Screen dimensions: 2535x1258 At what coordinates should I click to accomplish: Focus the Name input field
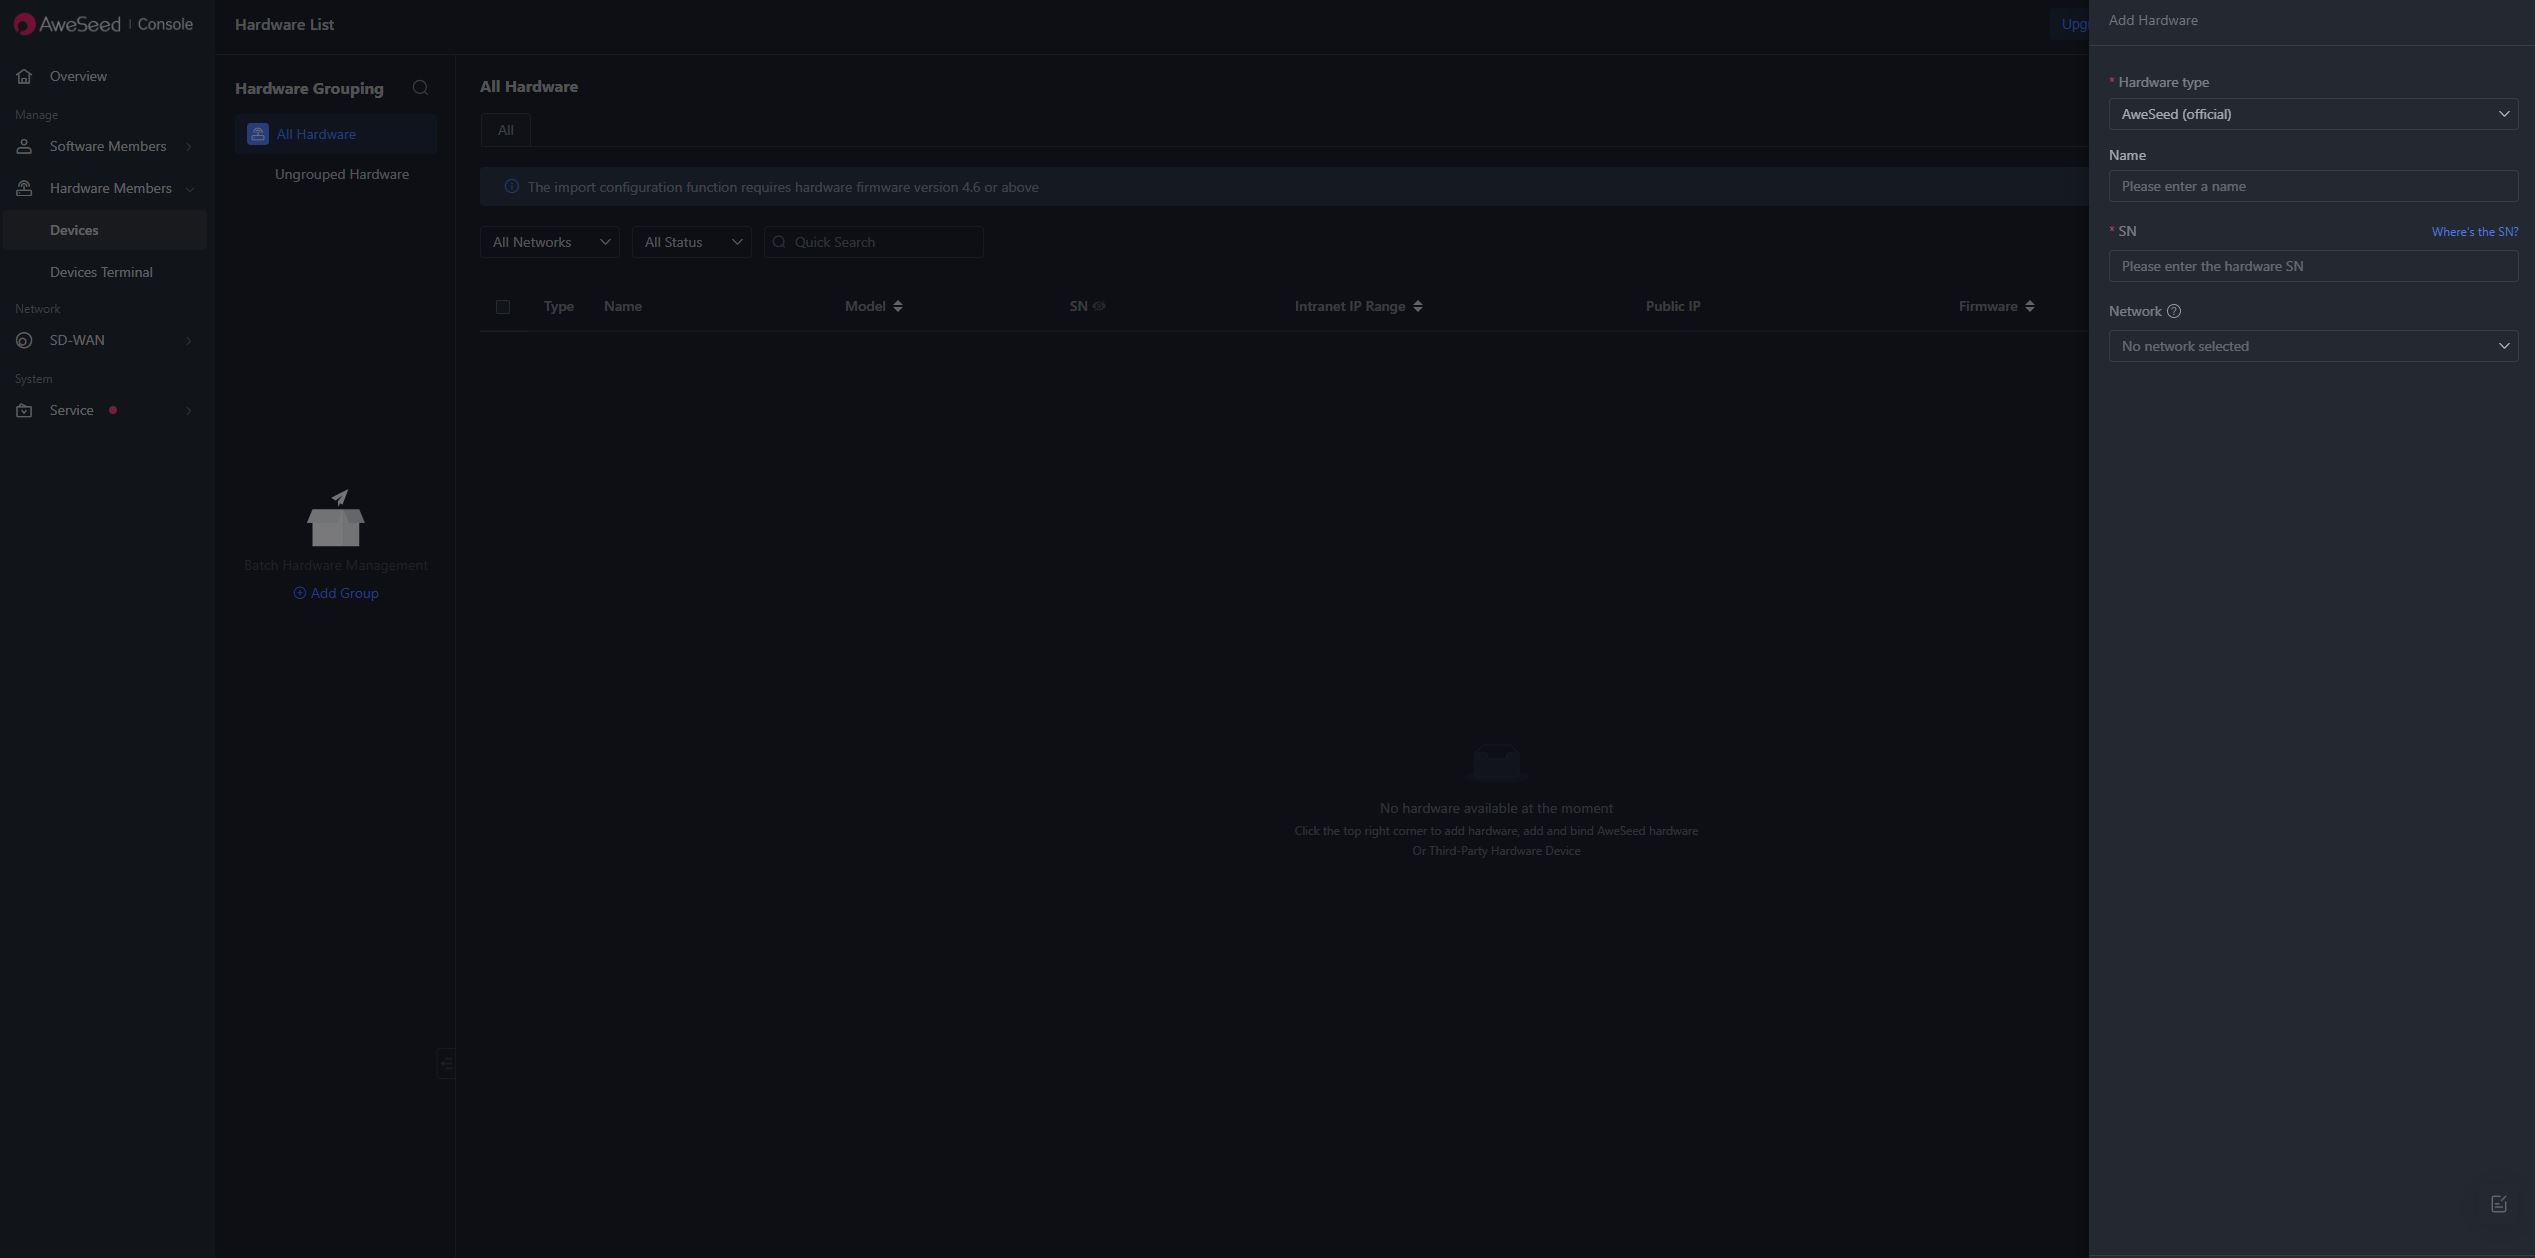click(x=2313, y=186)
